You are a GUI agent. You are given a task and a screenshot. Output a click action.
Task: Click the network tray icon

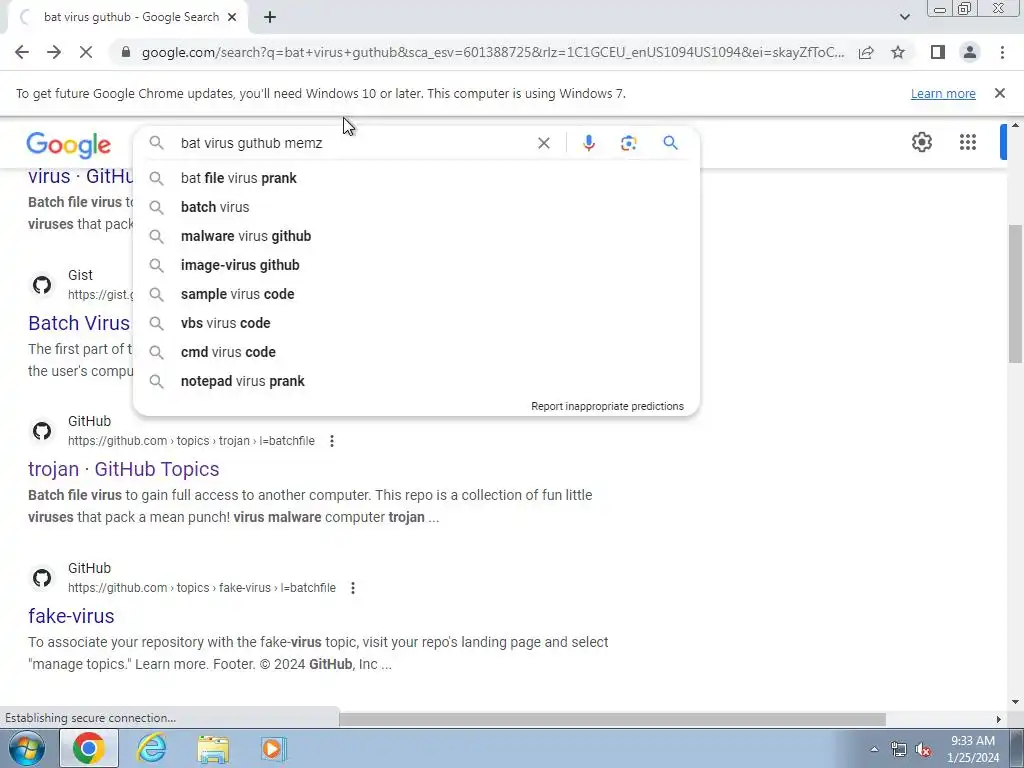point(899,749)
